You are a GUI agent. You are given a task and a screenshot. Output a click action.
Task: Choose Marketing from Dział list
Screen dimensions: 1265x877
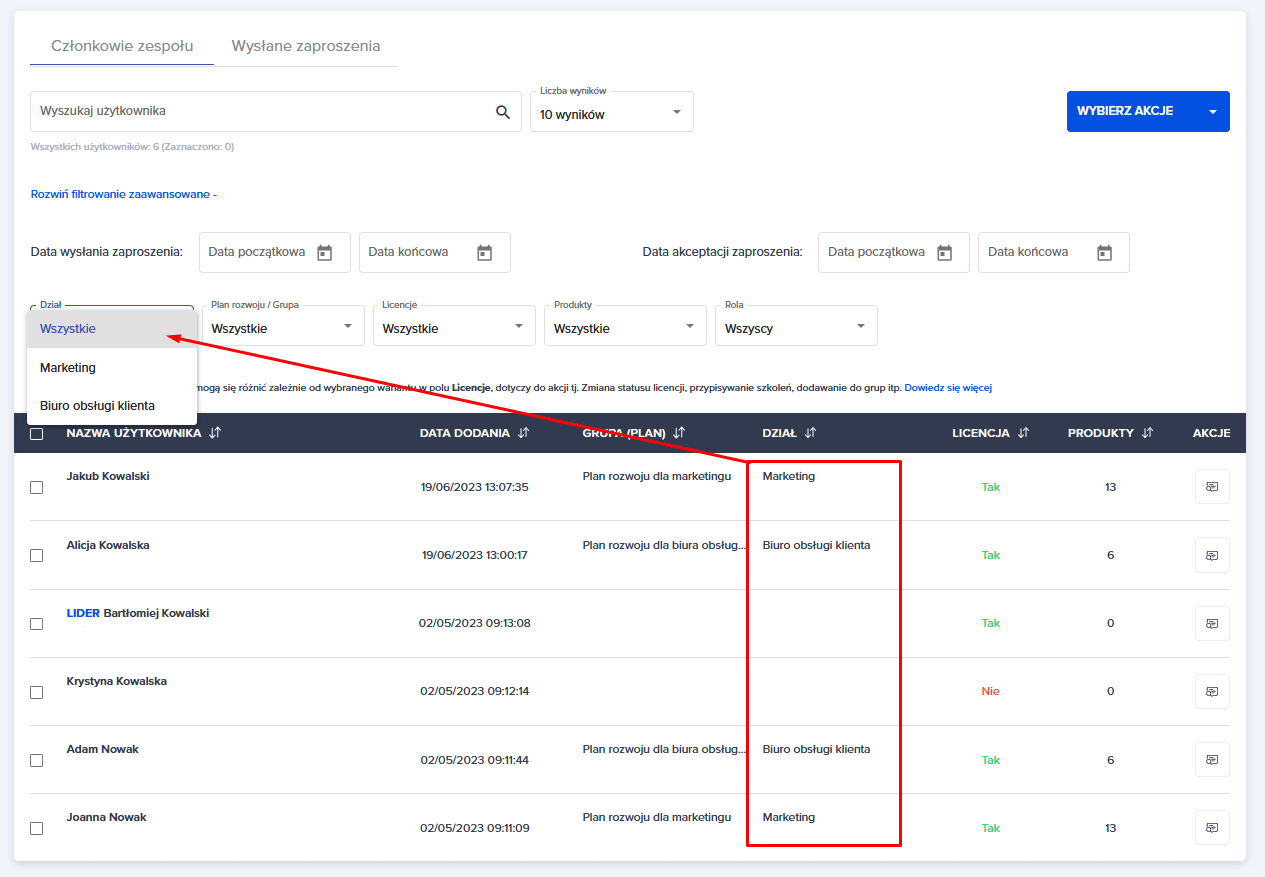click(x=68, y=368)
